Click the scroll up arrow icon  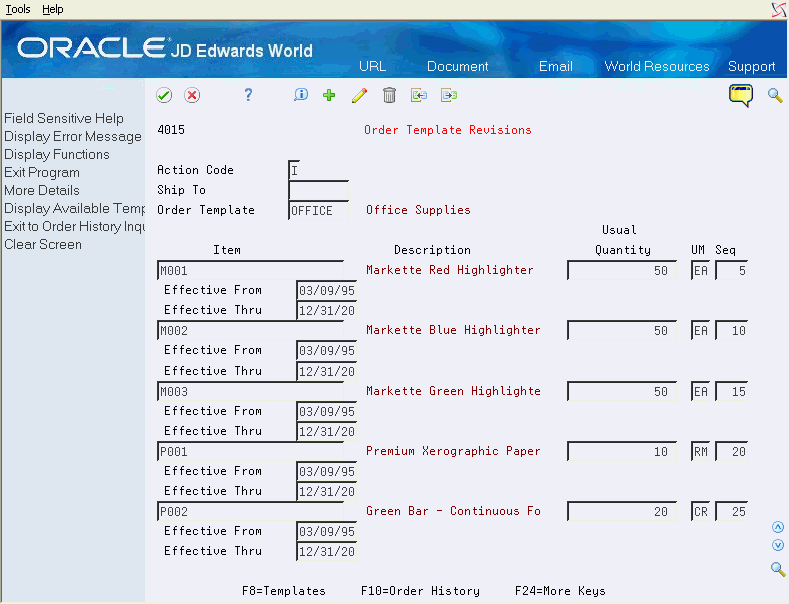[778, 527]
